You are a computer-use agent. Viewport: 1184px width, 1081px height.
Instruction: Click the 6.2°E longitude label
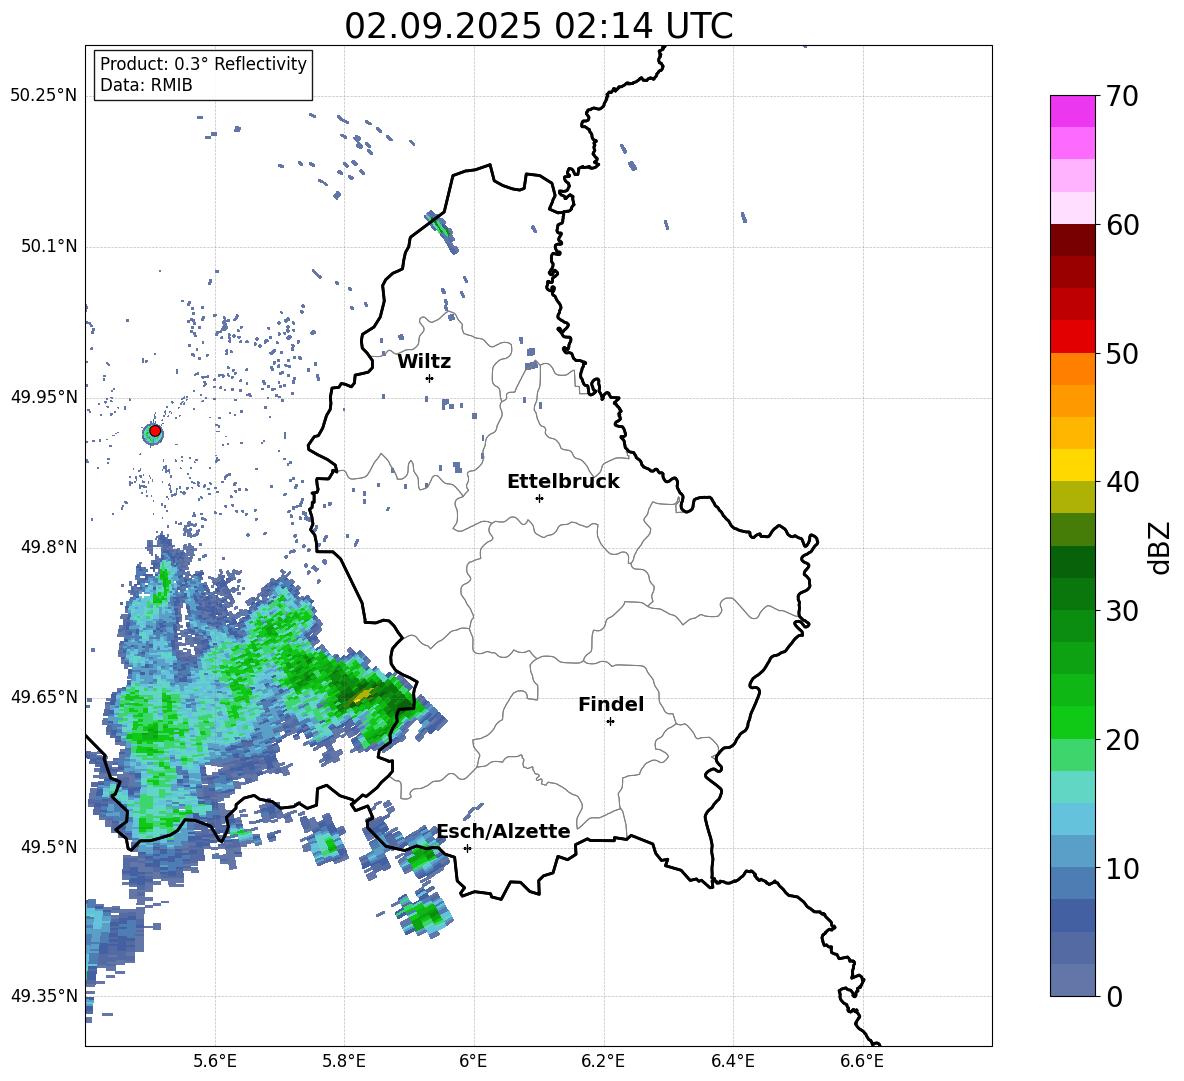click(603, 1061)
